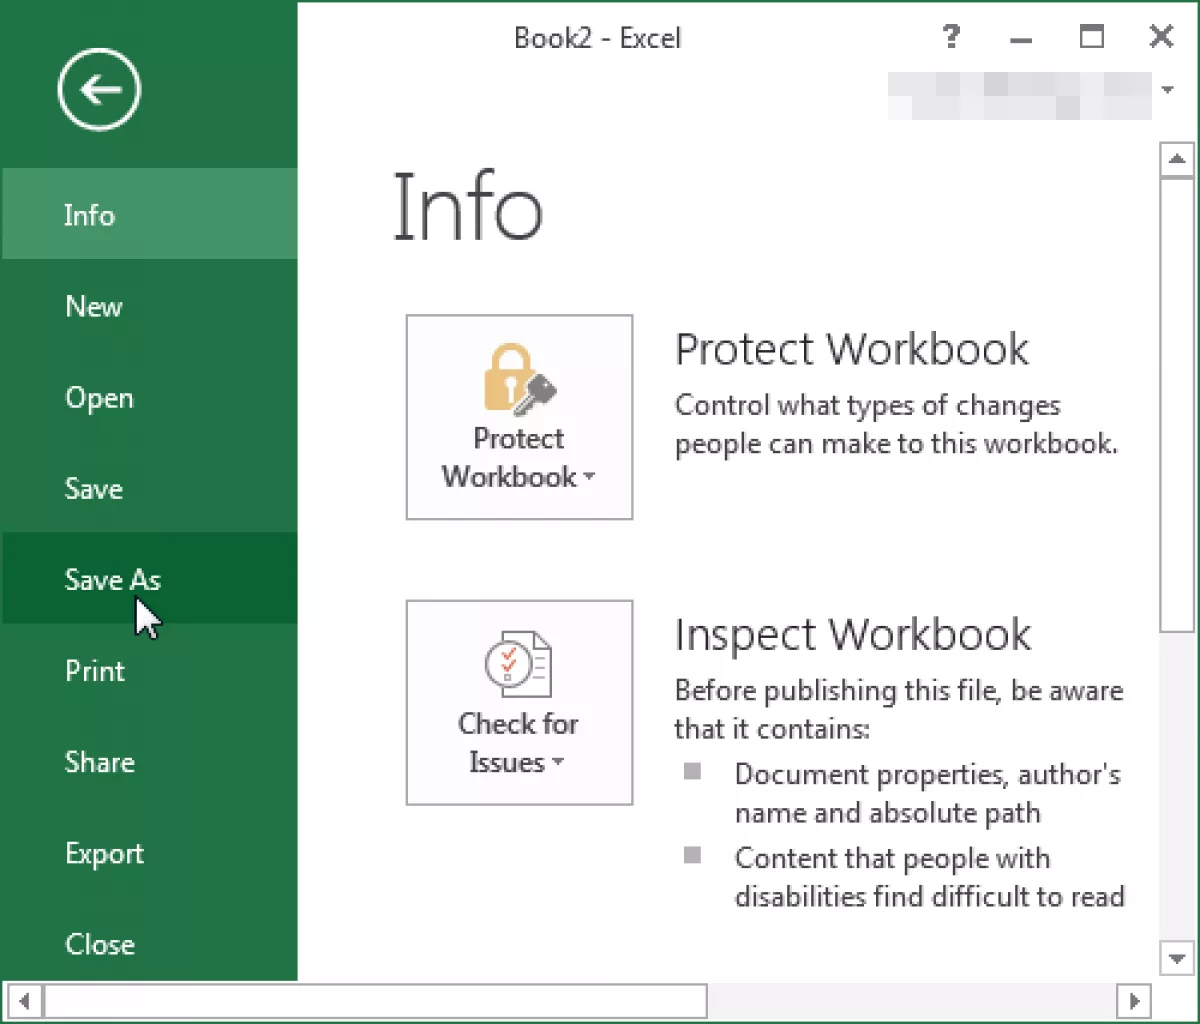Choose Open in the backstage menu
This screenshot has width=1200, height=1024.
point(149,397)
